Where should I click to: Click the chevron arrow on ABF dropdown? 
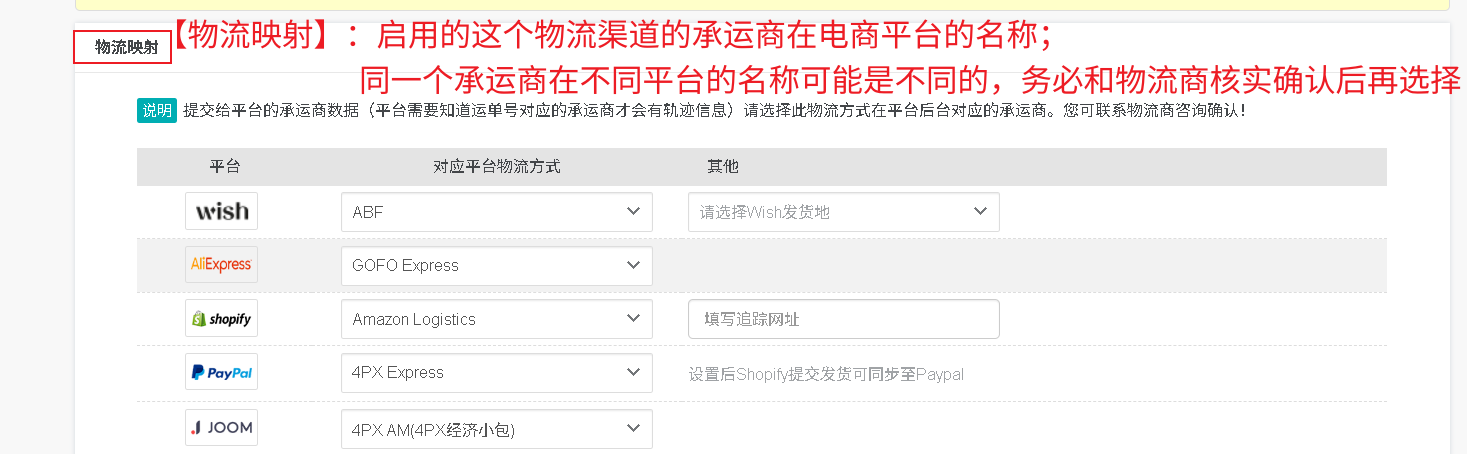[632, 212]
